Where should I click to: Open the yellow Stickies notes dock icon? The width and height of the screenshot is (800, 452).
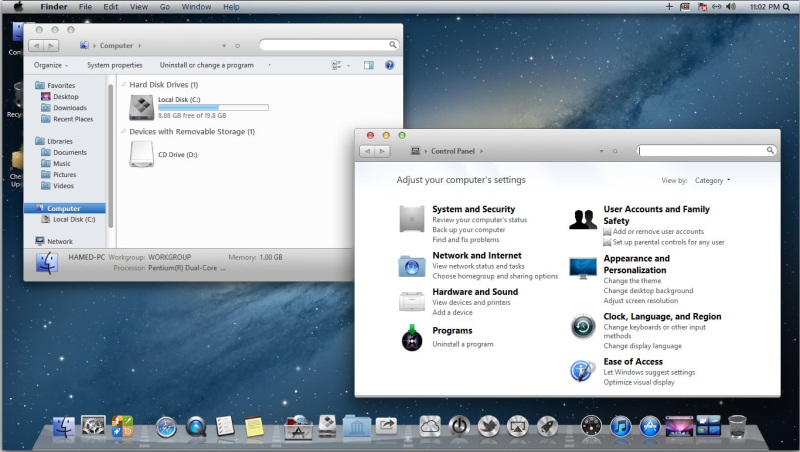click(254, 426)
